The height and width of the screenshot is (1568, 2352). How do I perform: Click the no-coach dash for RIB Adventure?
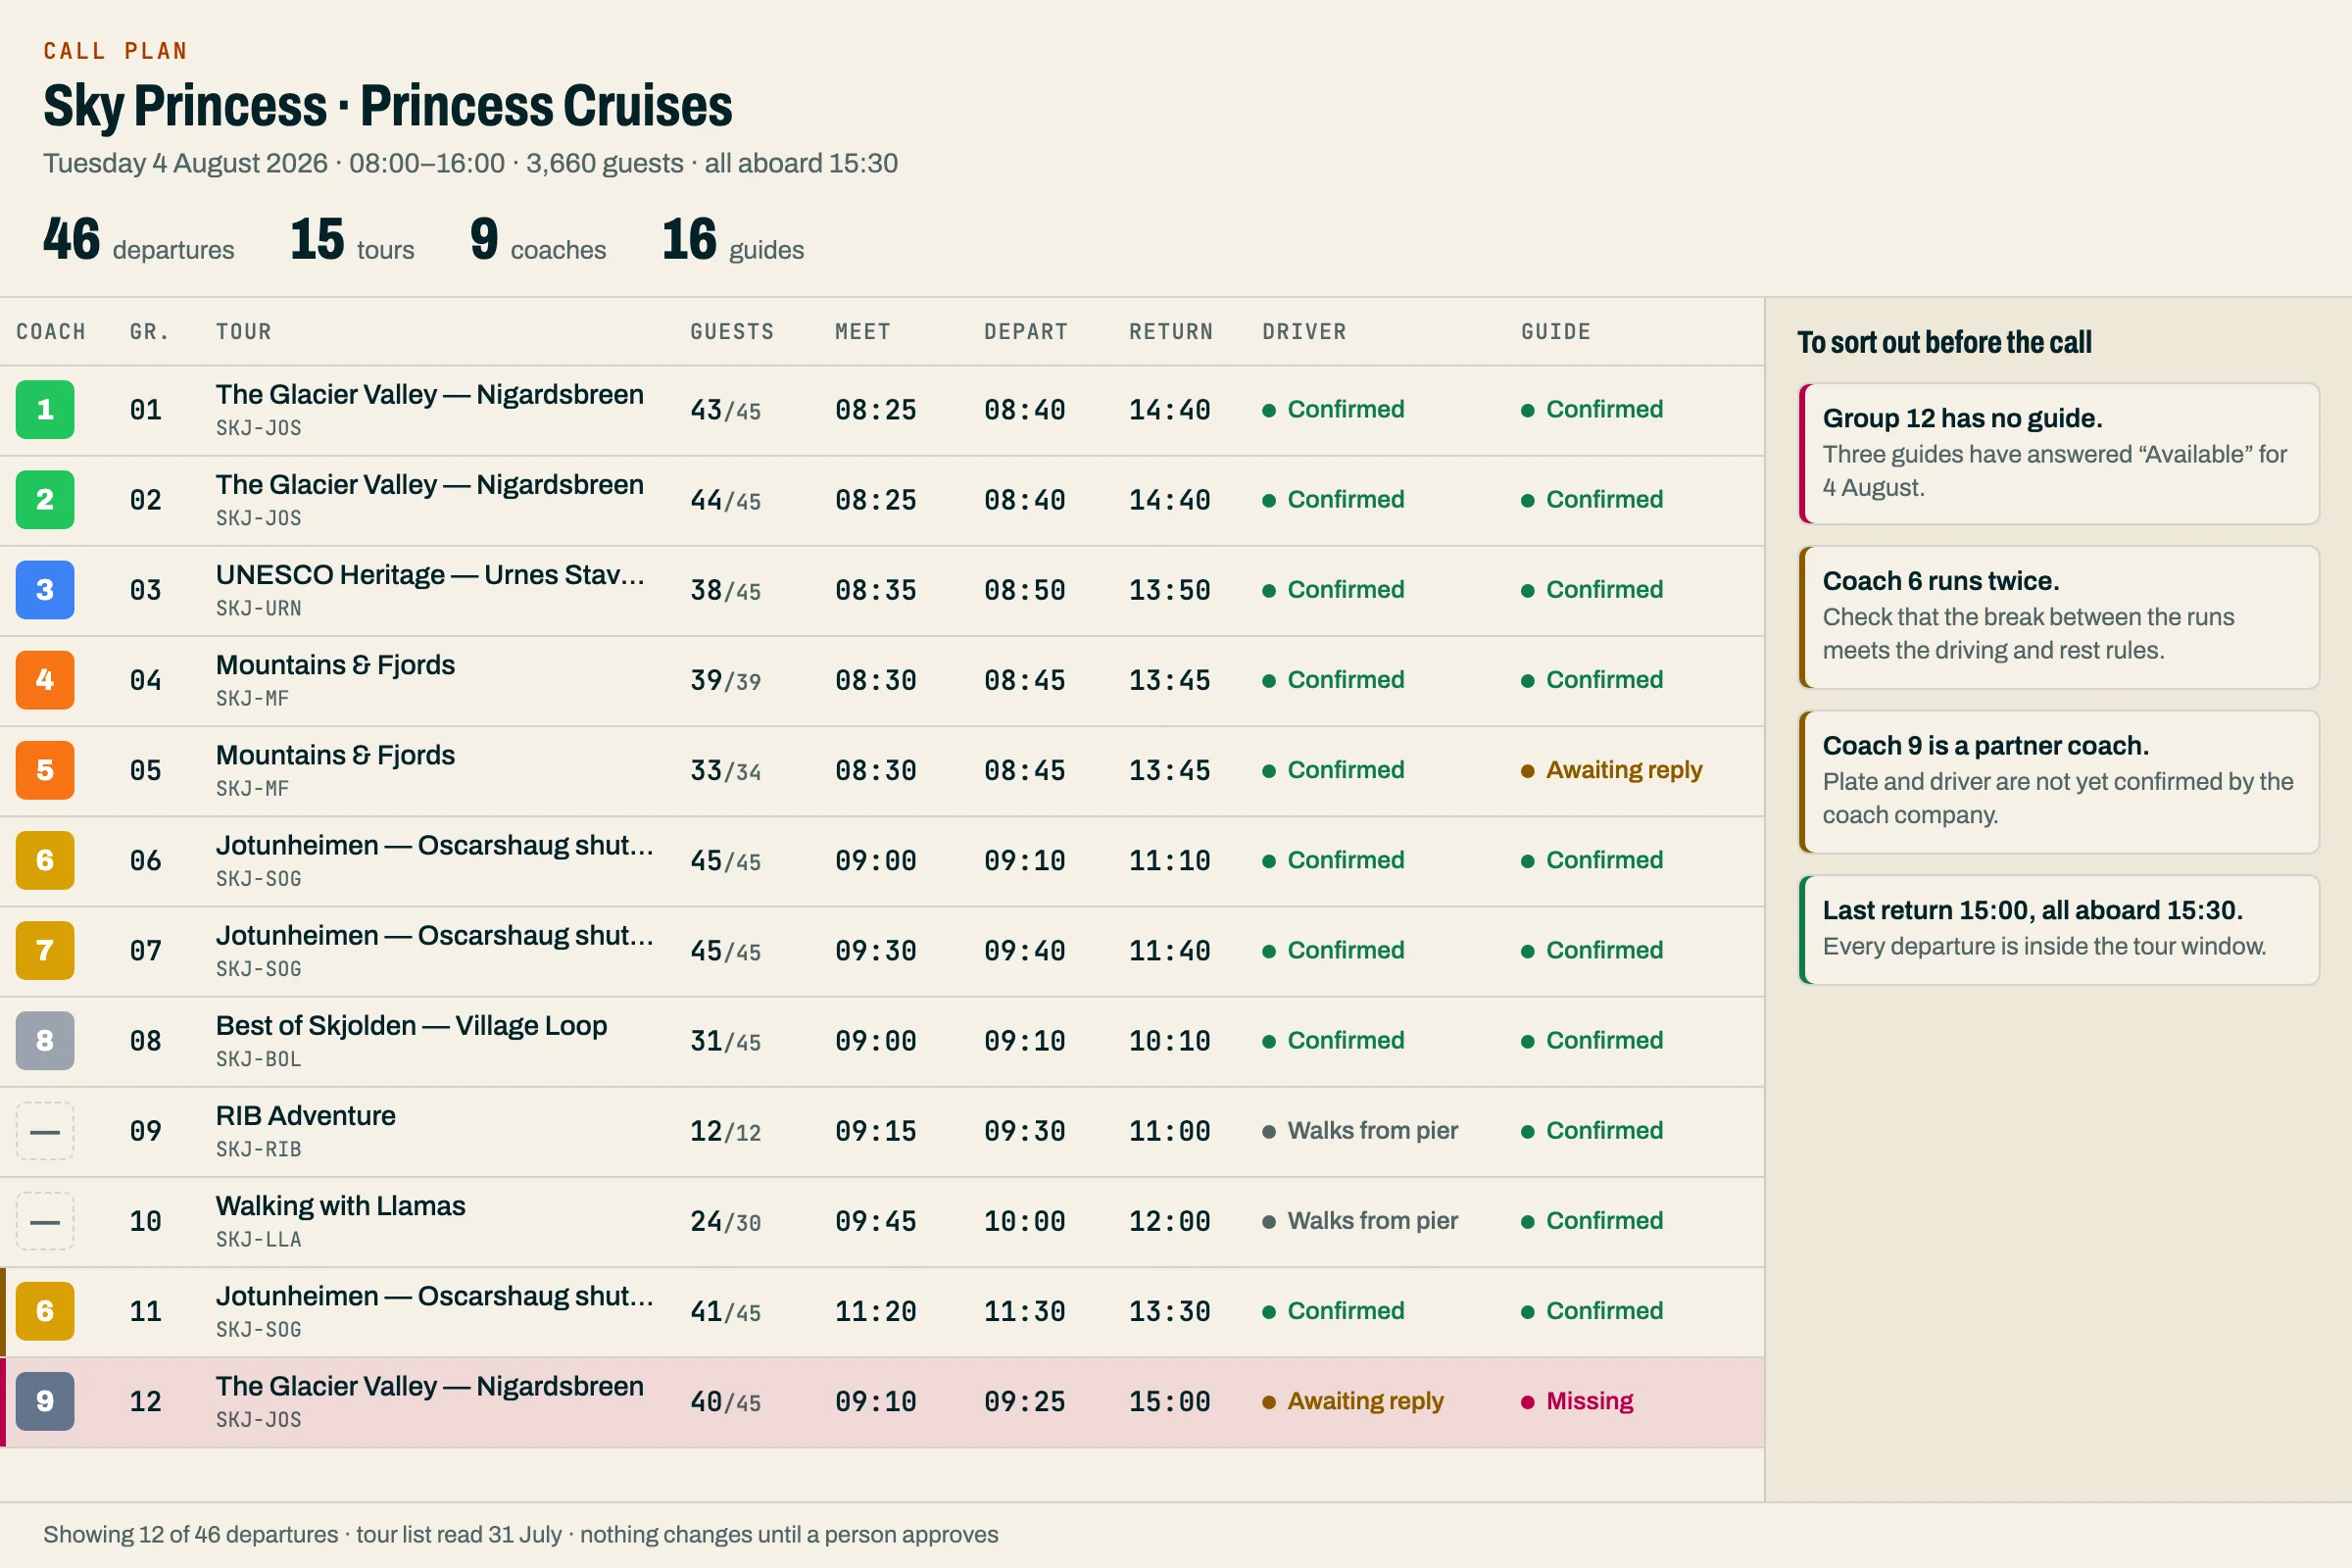click(45, 1131)
